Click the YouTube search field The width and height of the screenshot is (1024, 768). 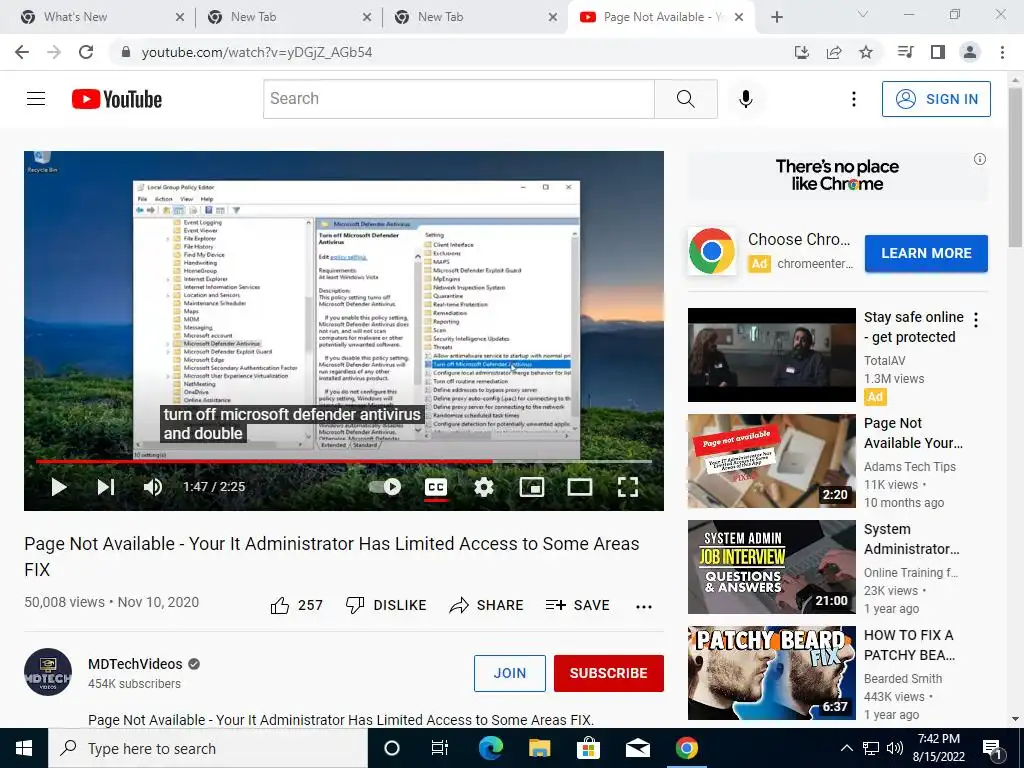(x=458, y=99)
